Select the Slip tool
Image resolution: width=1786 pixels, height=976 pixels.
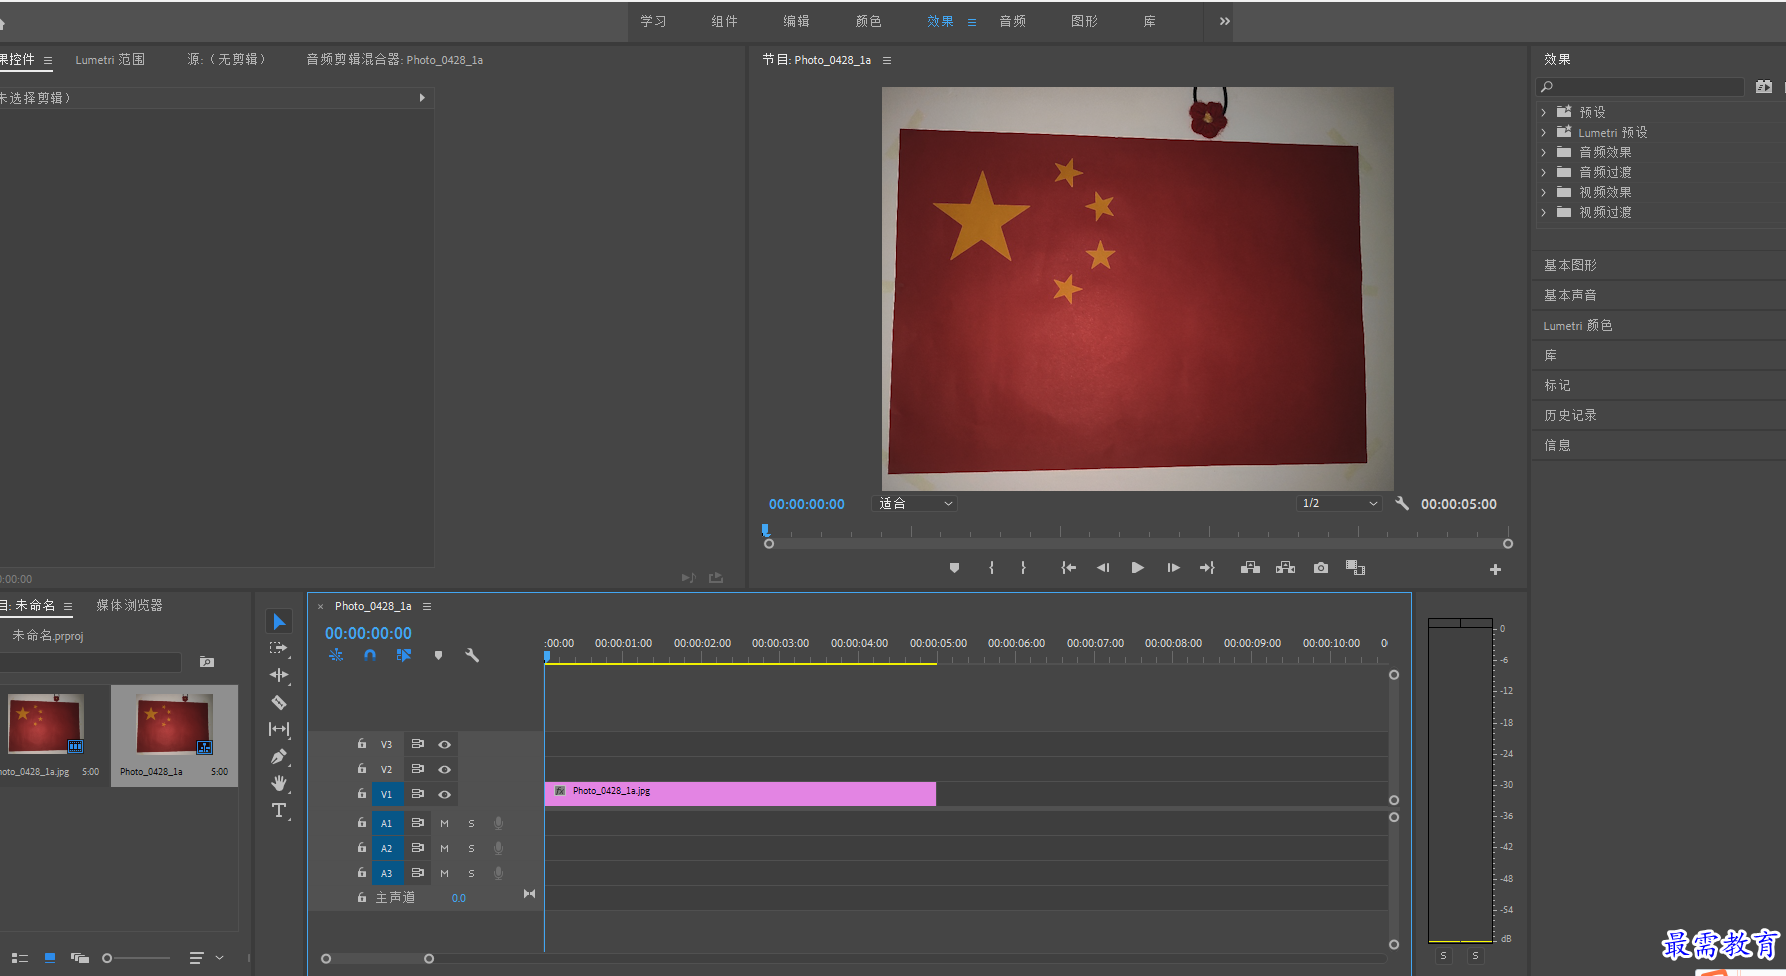tap(279, 729)
